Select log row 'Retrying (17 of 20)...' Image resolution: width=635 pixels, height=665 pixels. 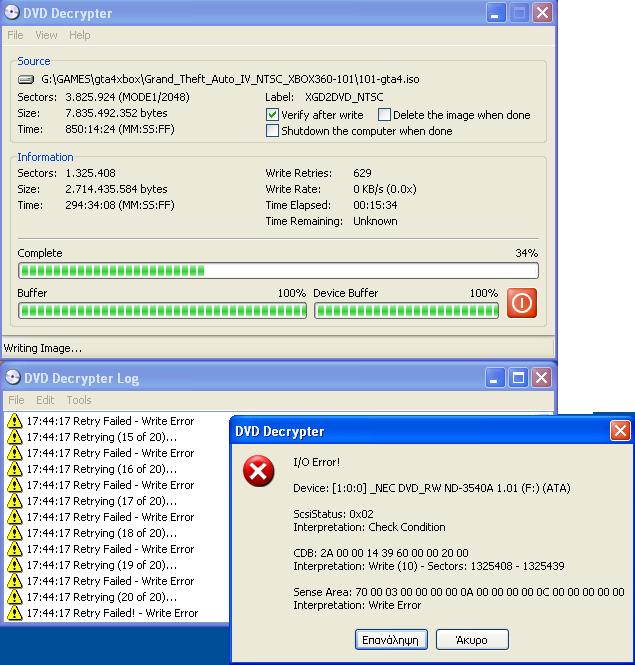[x=101, y=501]
